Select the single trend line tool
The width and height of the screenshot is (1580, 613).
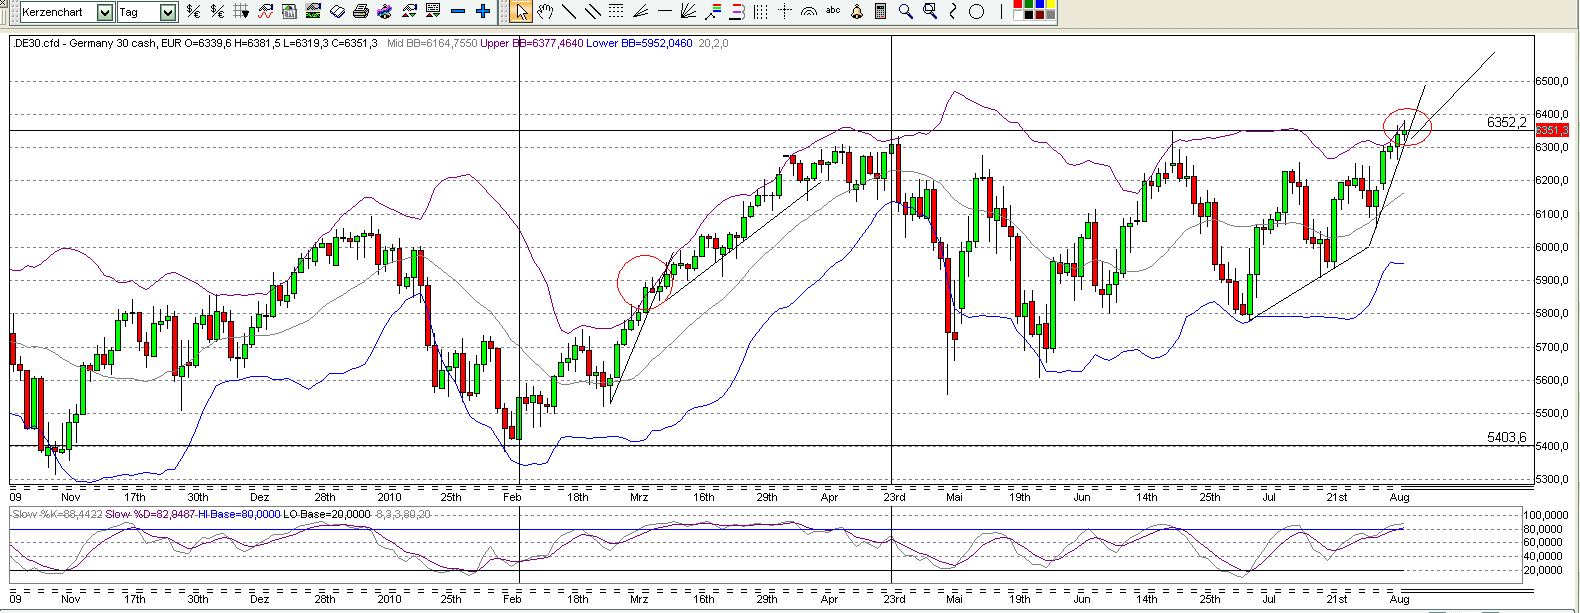coord(569,11)
